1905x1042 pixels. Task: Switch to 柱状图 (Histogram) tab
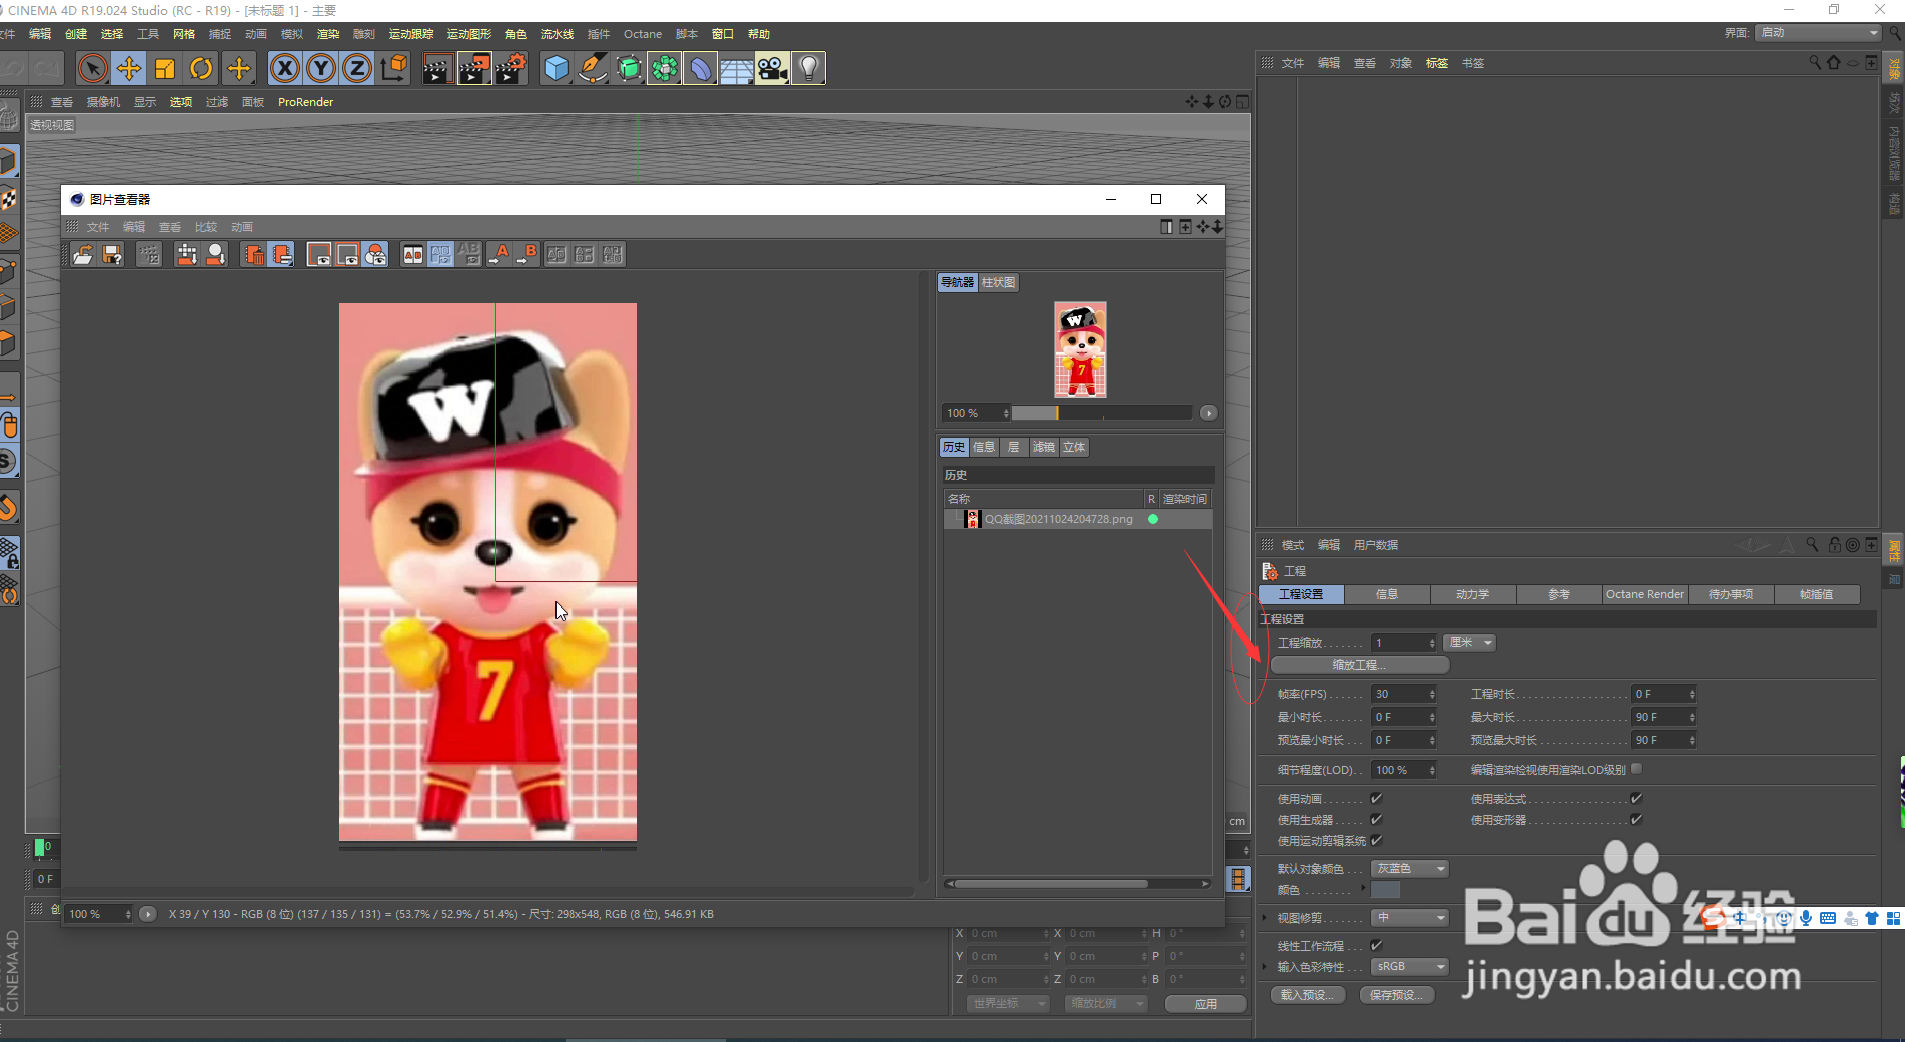pyautogui.click(x=998, y=283)
